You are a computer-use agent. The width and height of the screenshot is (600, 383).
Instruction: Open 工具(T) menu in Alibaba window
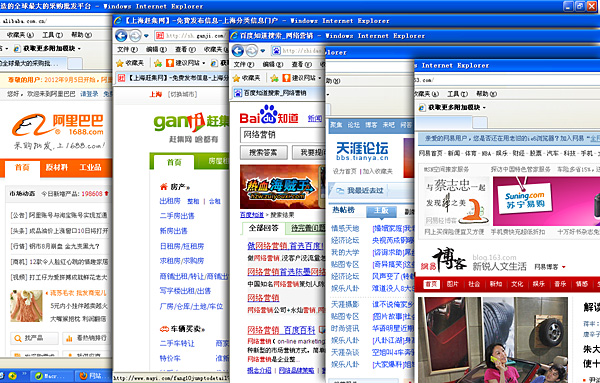click(52, 35)
